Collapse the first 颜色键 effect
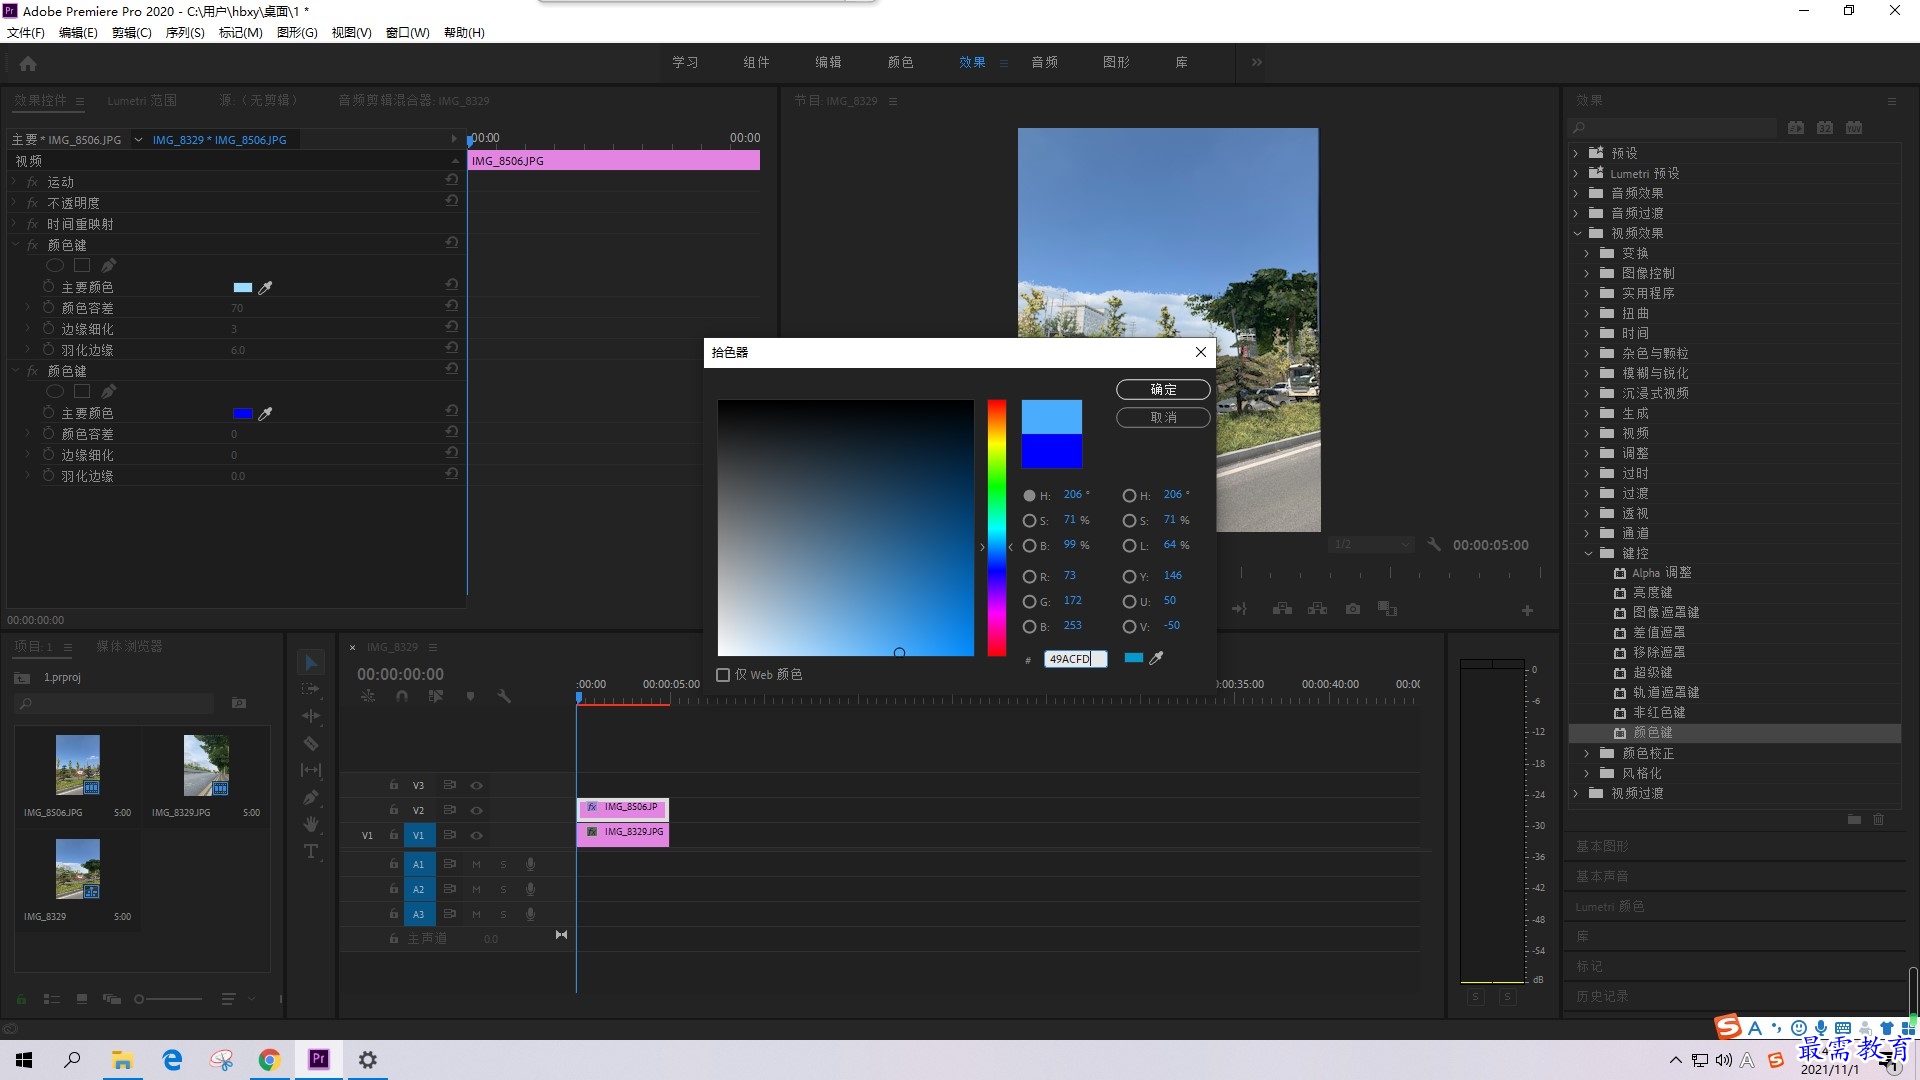This screenshot has height=1080, width=1920. click(x=16, y=244)
